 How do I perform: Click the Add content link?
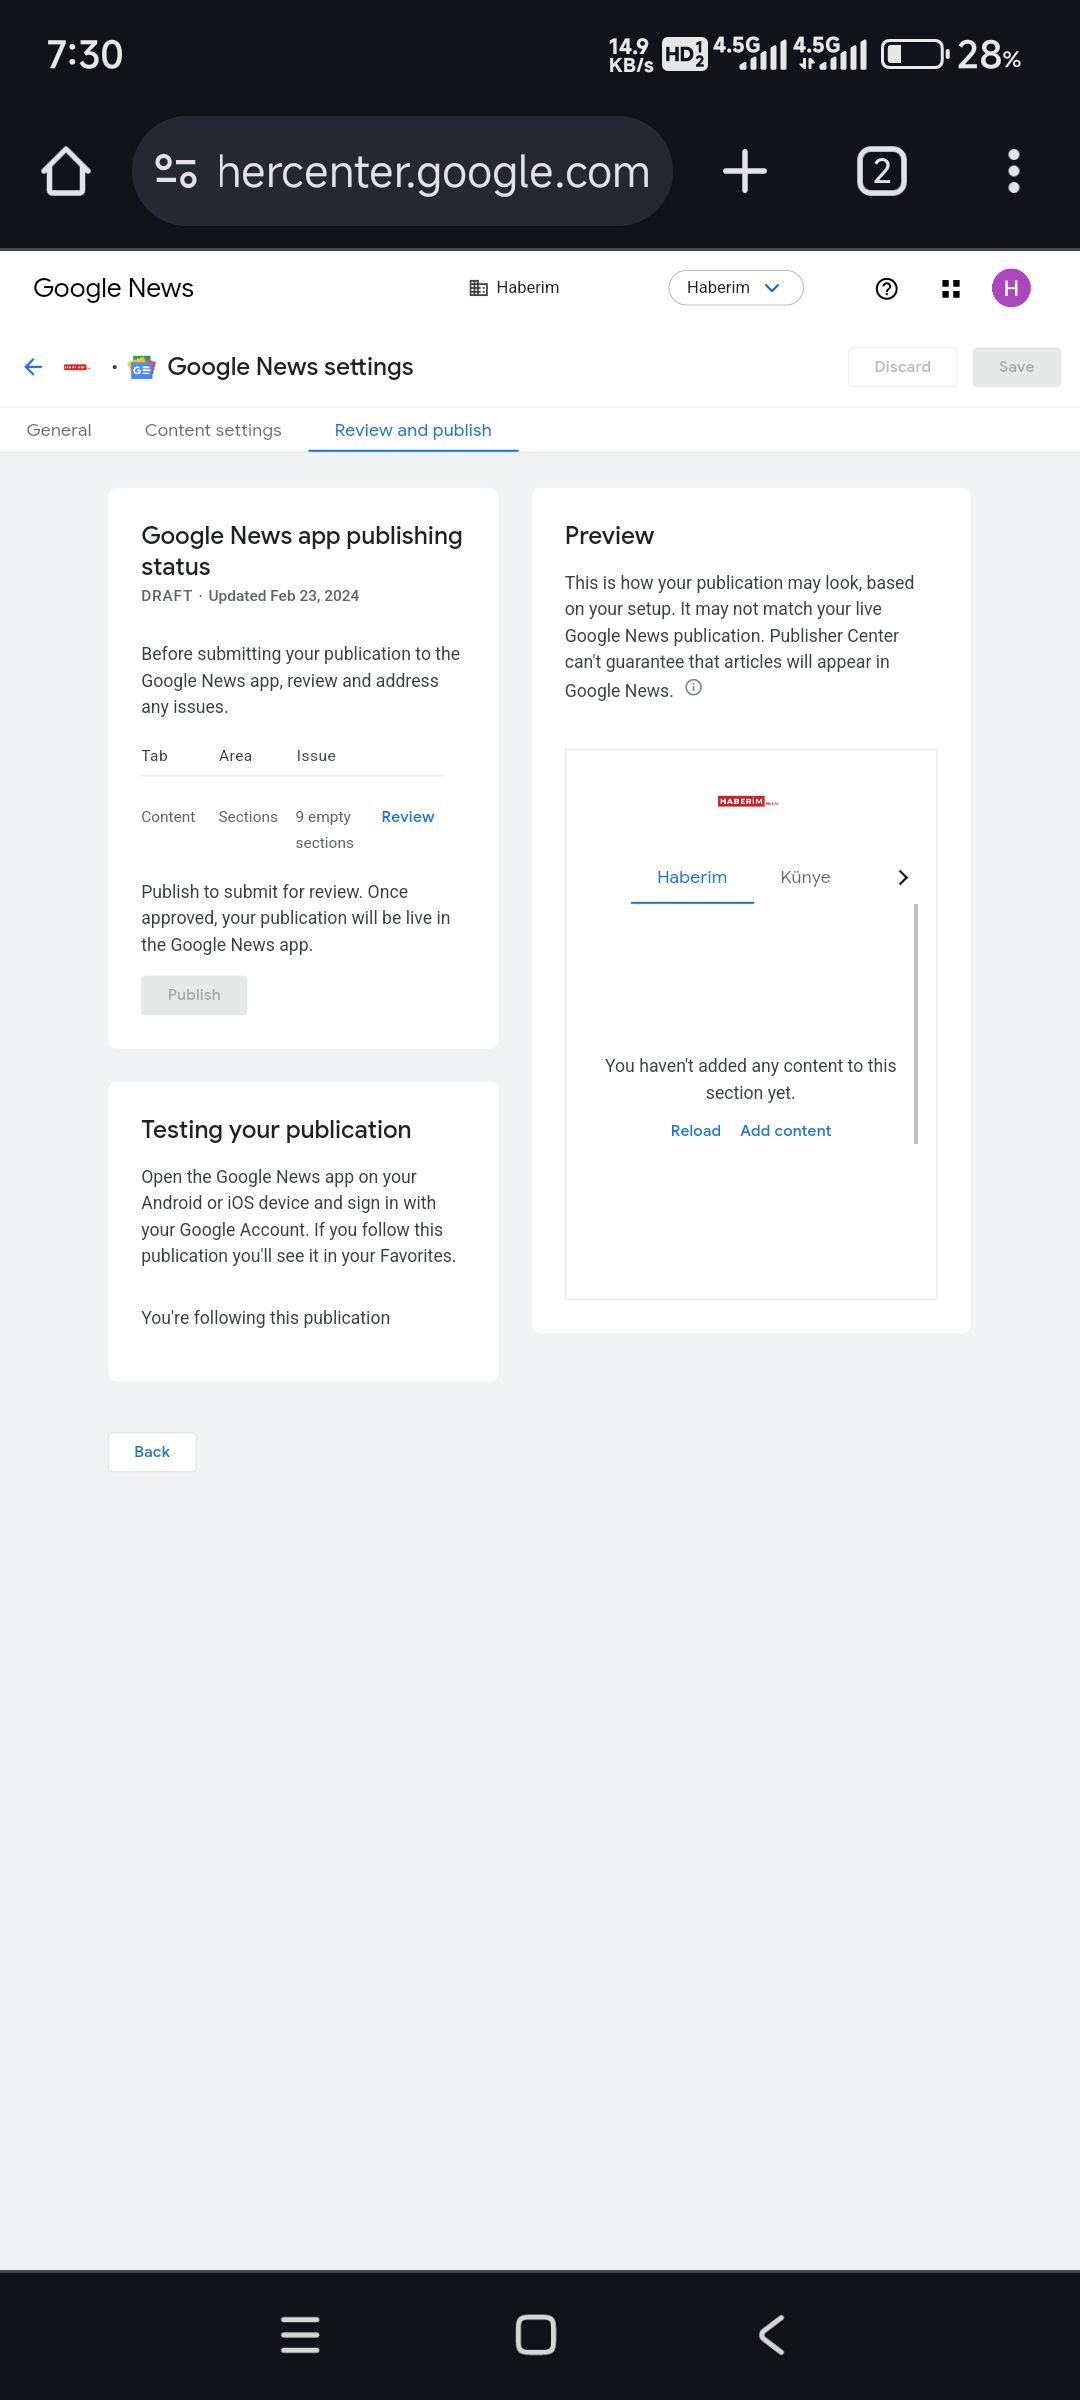pyautogui.click(x=786, y=1131)
